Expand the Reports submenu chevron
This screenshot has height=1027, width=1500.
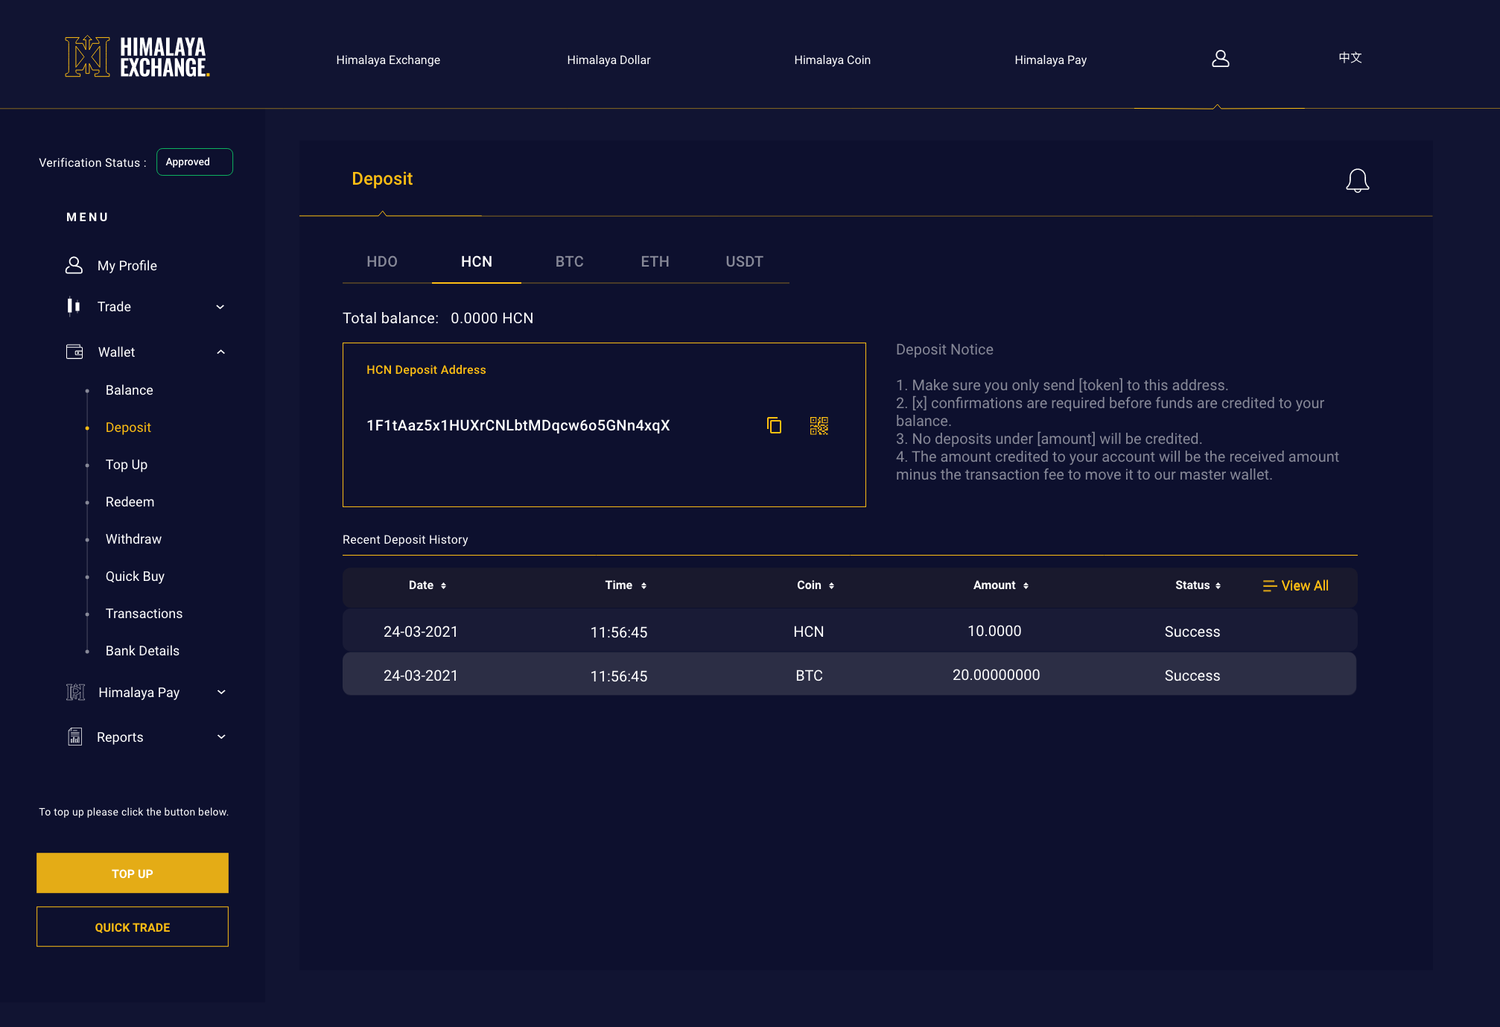[x=221, y=737]
